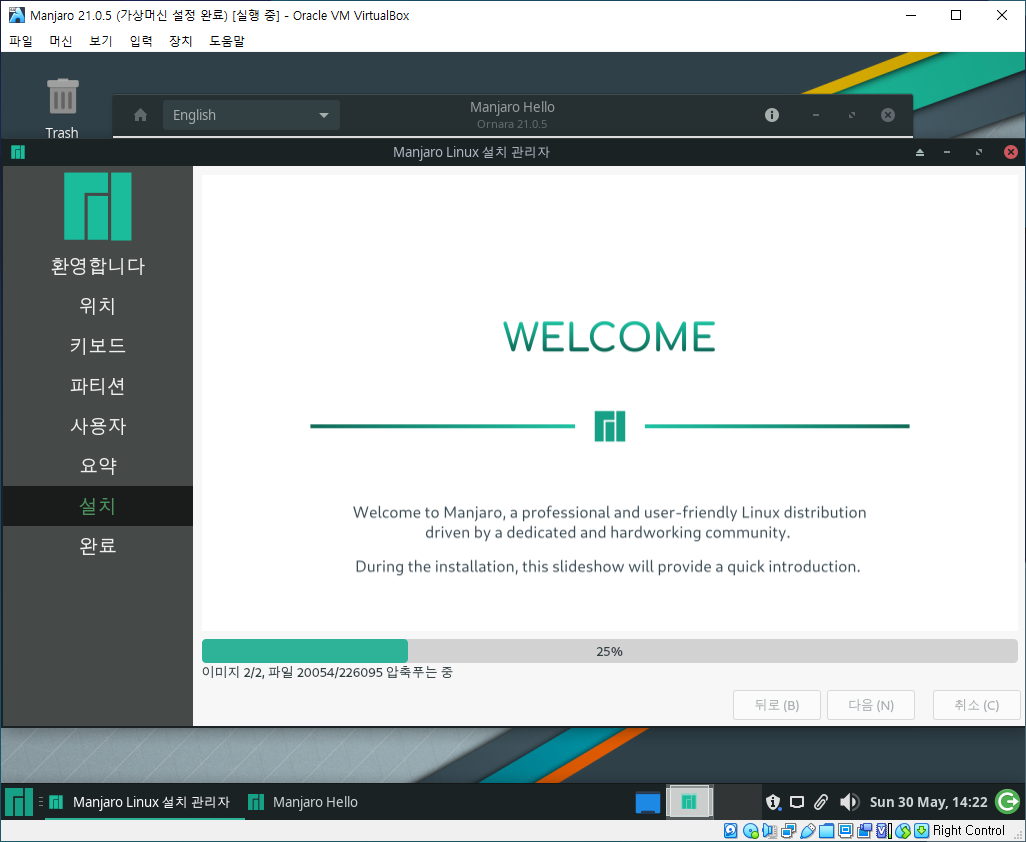Click VirtualBox CPU virtualization status icon
Image resolution: width=1026 pixels, height=842 pixels.
point(883,831)
